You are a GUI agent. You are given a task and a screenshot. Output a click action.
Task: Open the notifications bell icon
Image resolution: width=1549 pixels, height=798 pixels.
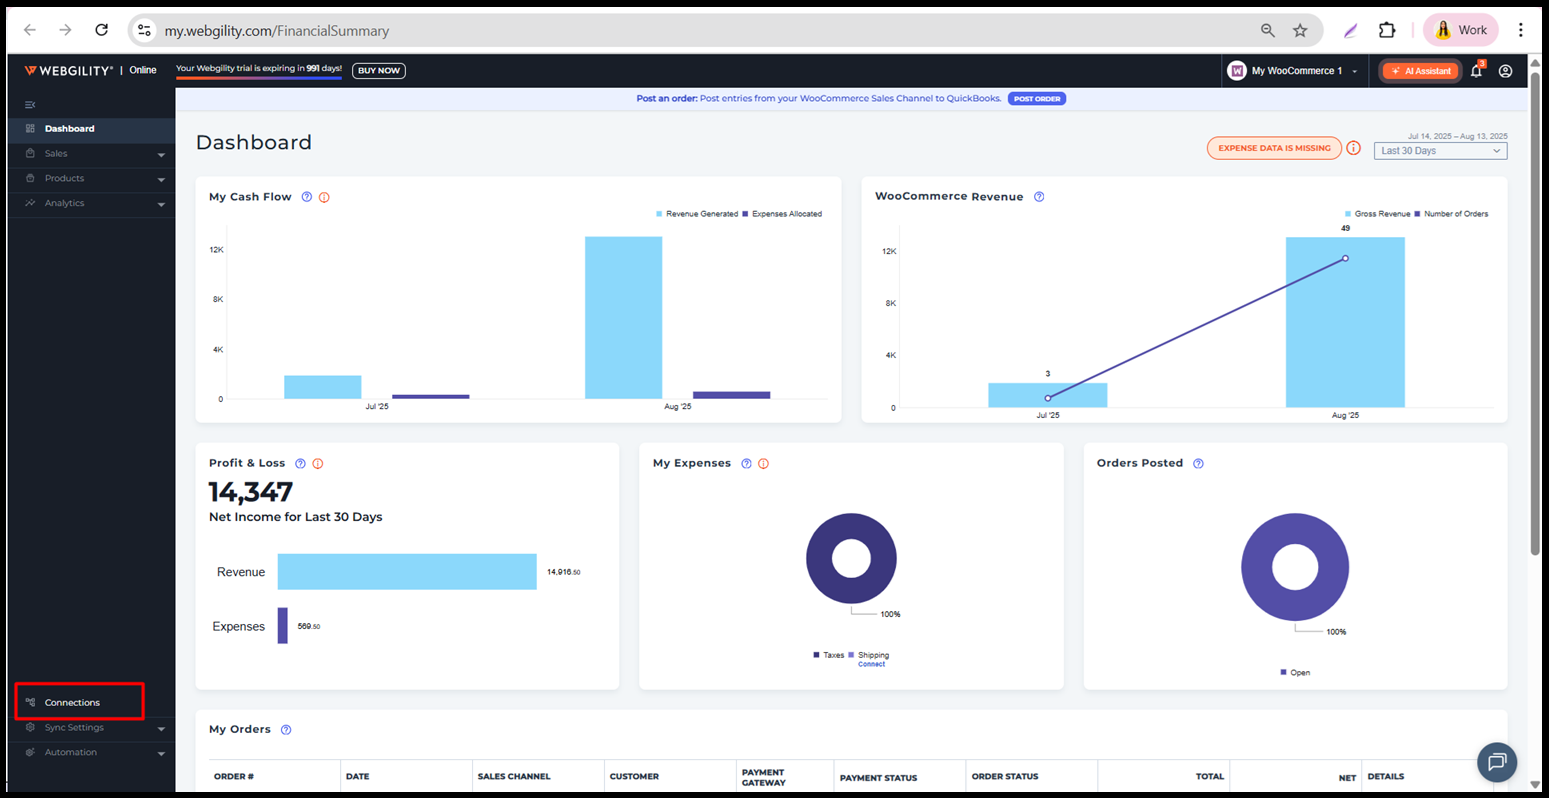[x=1476, y=71]
